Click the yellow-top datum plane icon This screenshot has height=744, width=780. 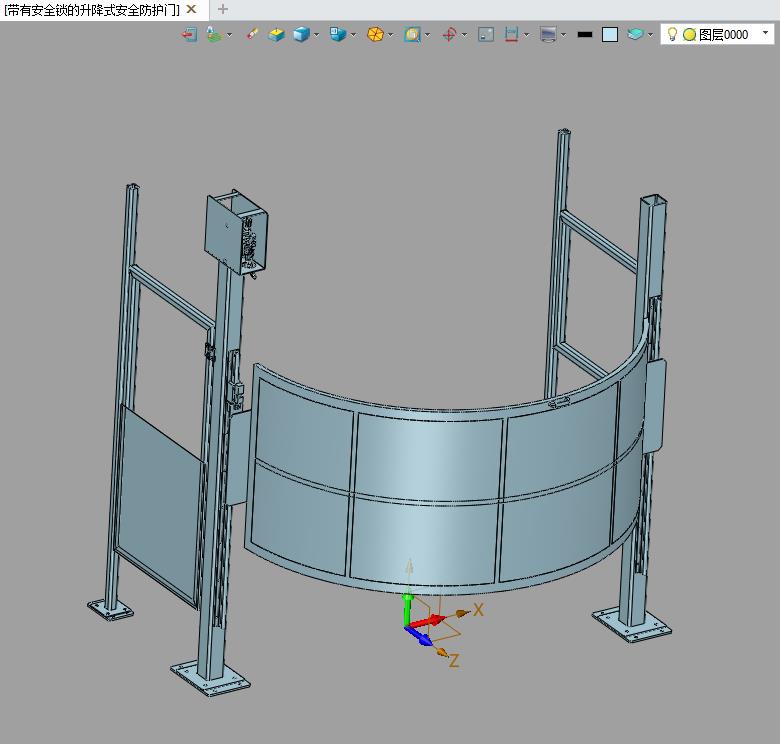click(x=276, y=34)
